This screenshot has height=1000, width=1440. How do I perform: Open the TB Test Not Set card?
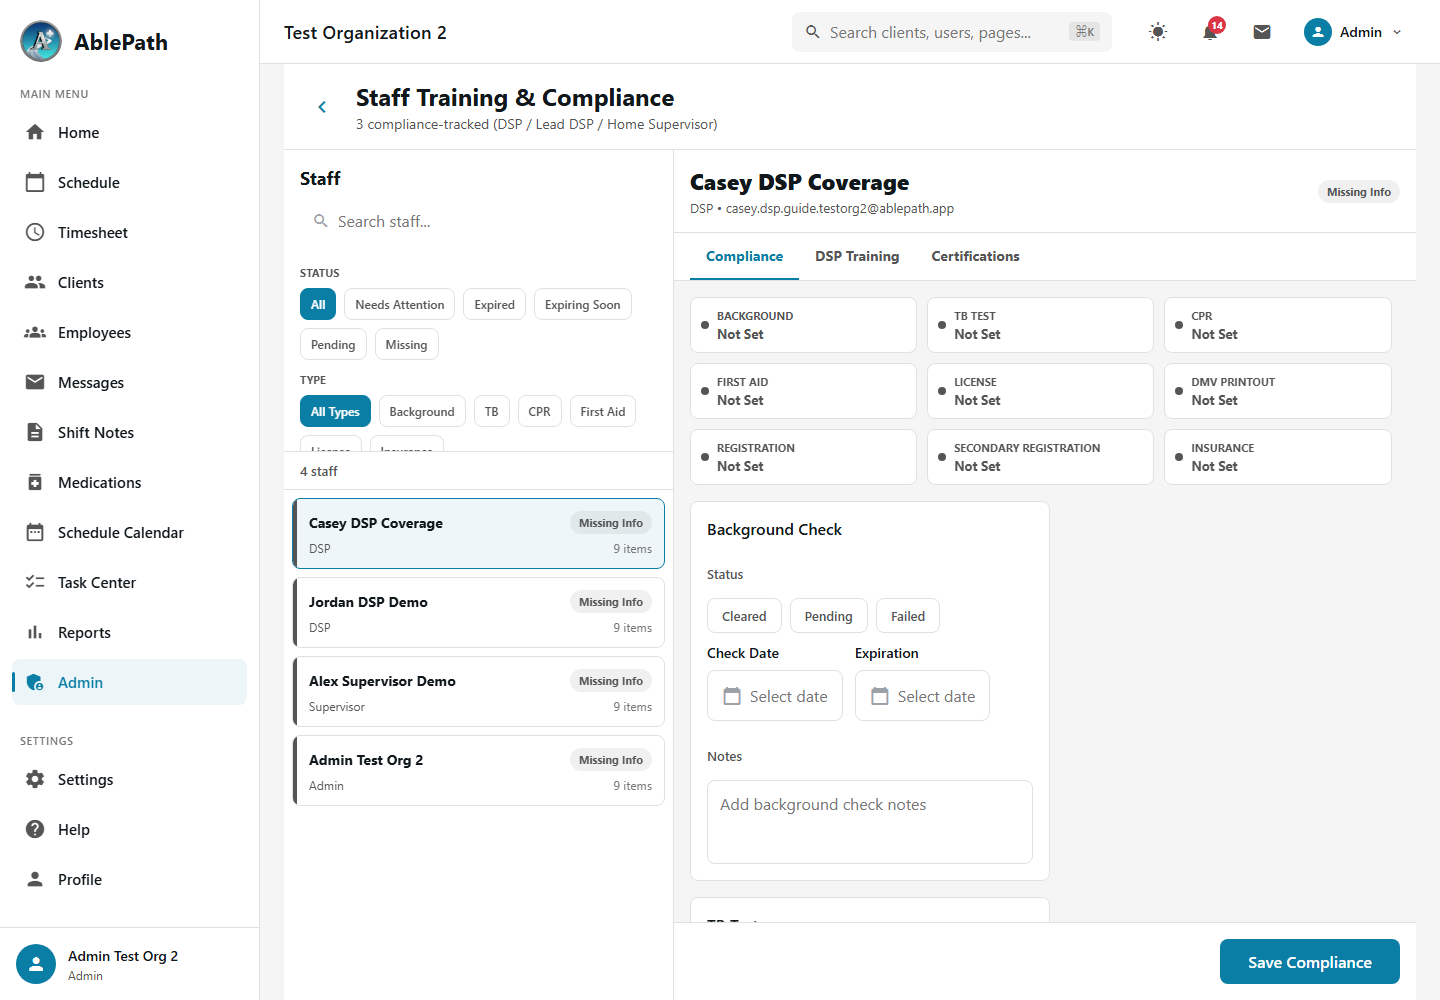coord(1040,325)
